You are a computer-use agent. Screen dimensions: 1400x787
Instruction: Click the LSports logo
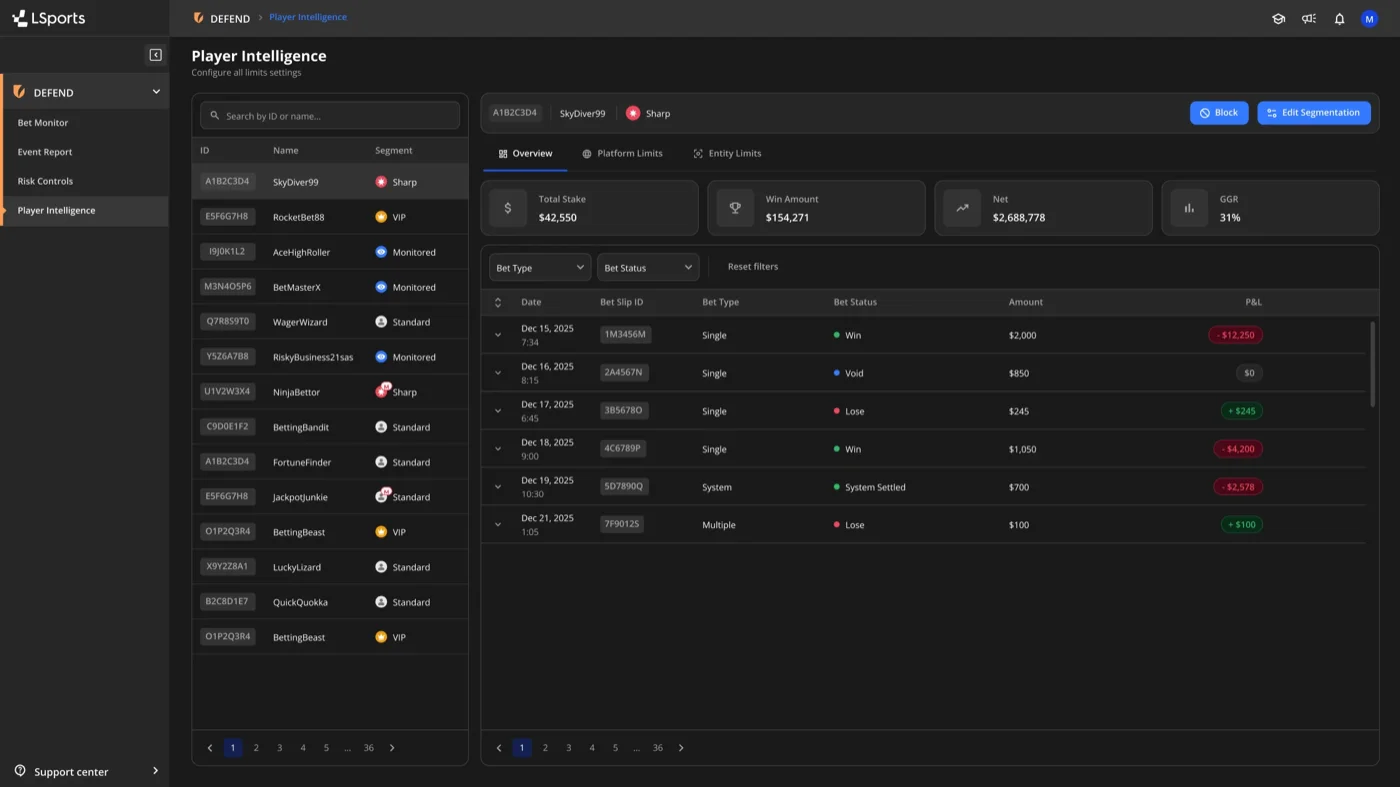pos(48,18)
